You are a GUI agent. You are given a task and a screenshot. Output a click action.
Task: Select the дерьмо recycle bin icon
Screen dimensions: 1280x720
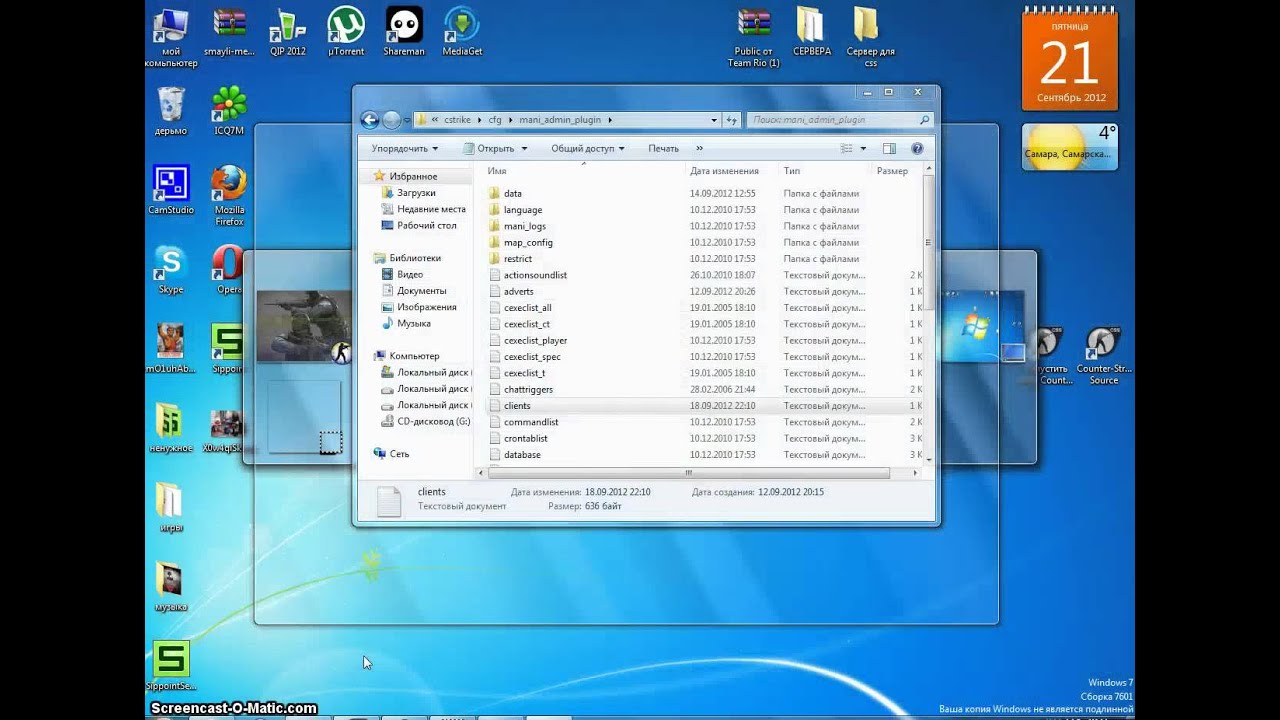171,110
